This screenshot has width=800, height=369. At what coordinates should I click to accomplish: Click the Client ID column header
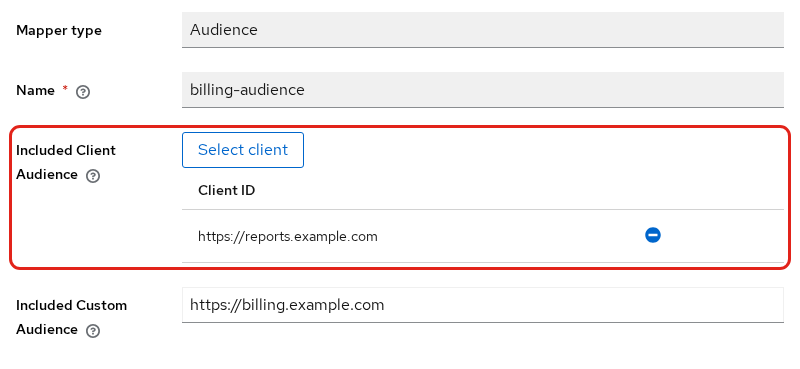tap(227, 190)
